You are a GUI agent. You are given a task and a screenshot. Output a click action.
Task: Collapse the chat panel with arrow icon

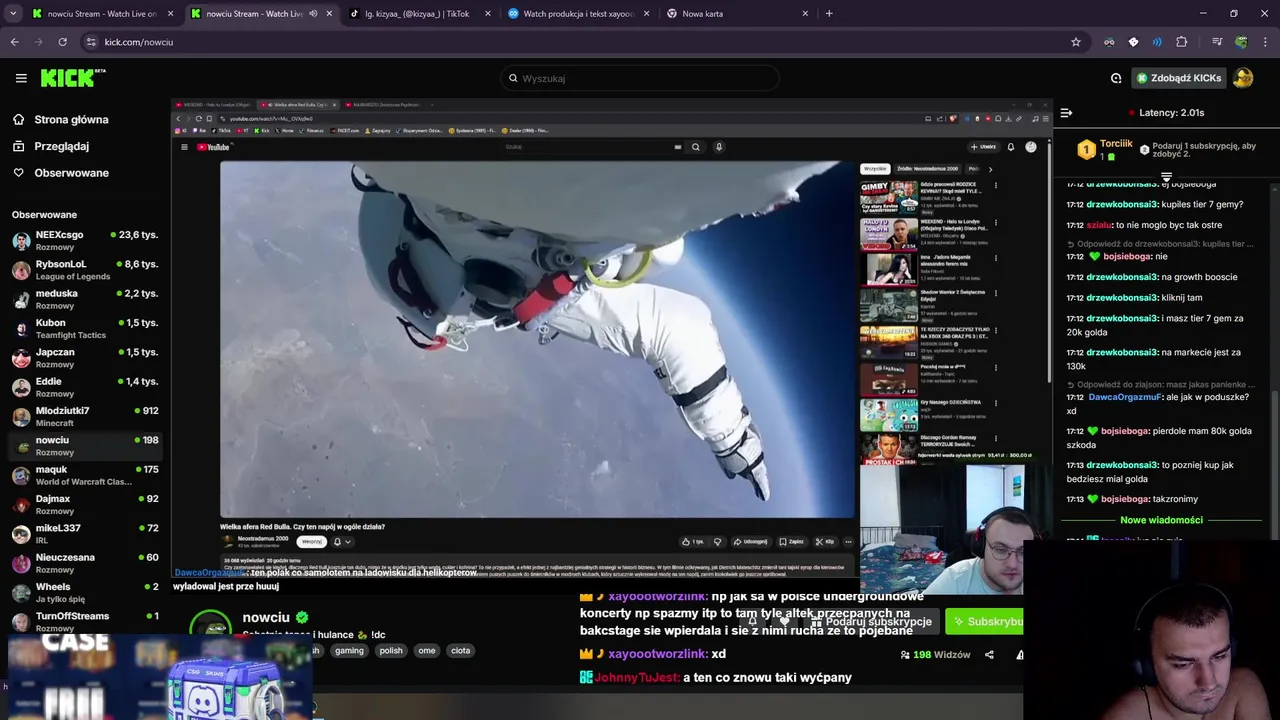tap(1066, 113)
